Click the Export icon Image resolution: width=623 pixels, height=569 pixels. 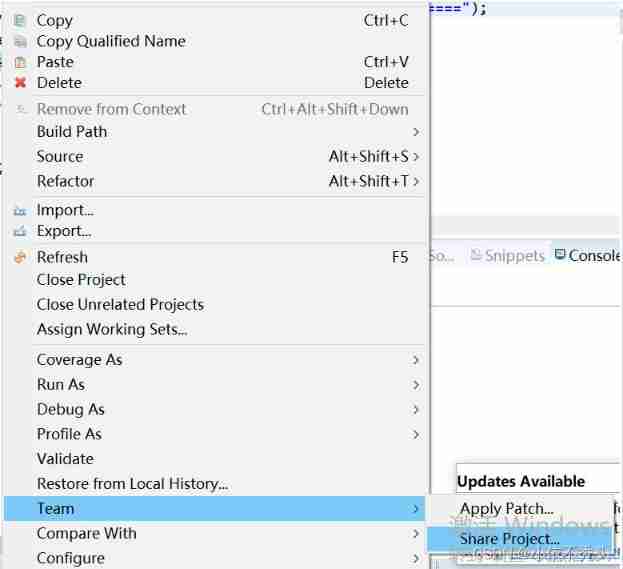20,231
